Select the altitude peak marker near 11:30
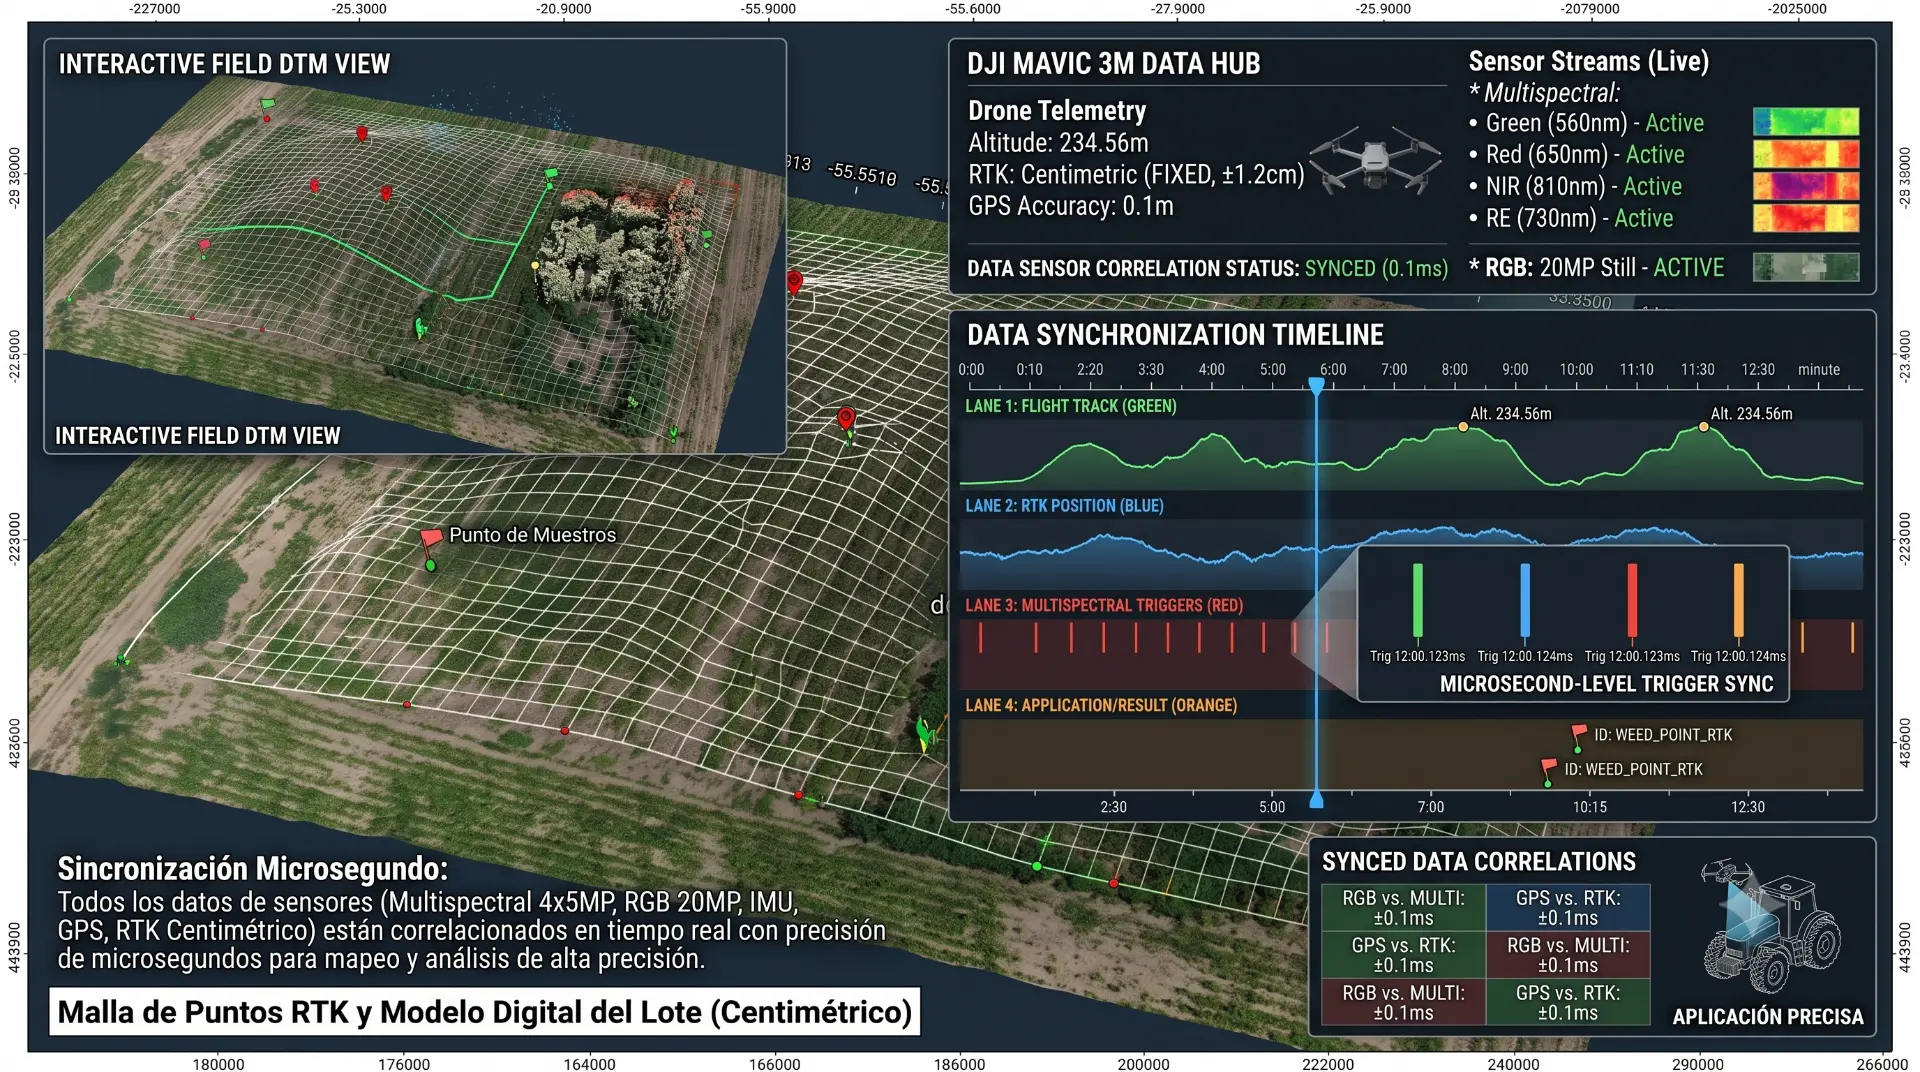Screen dimensions: 1920x1072 pyautogui.click(x=1704, y=427)
